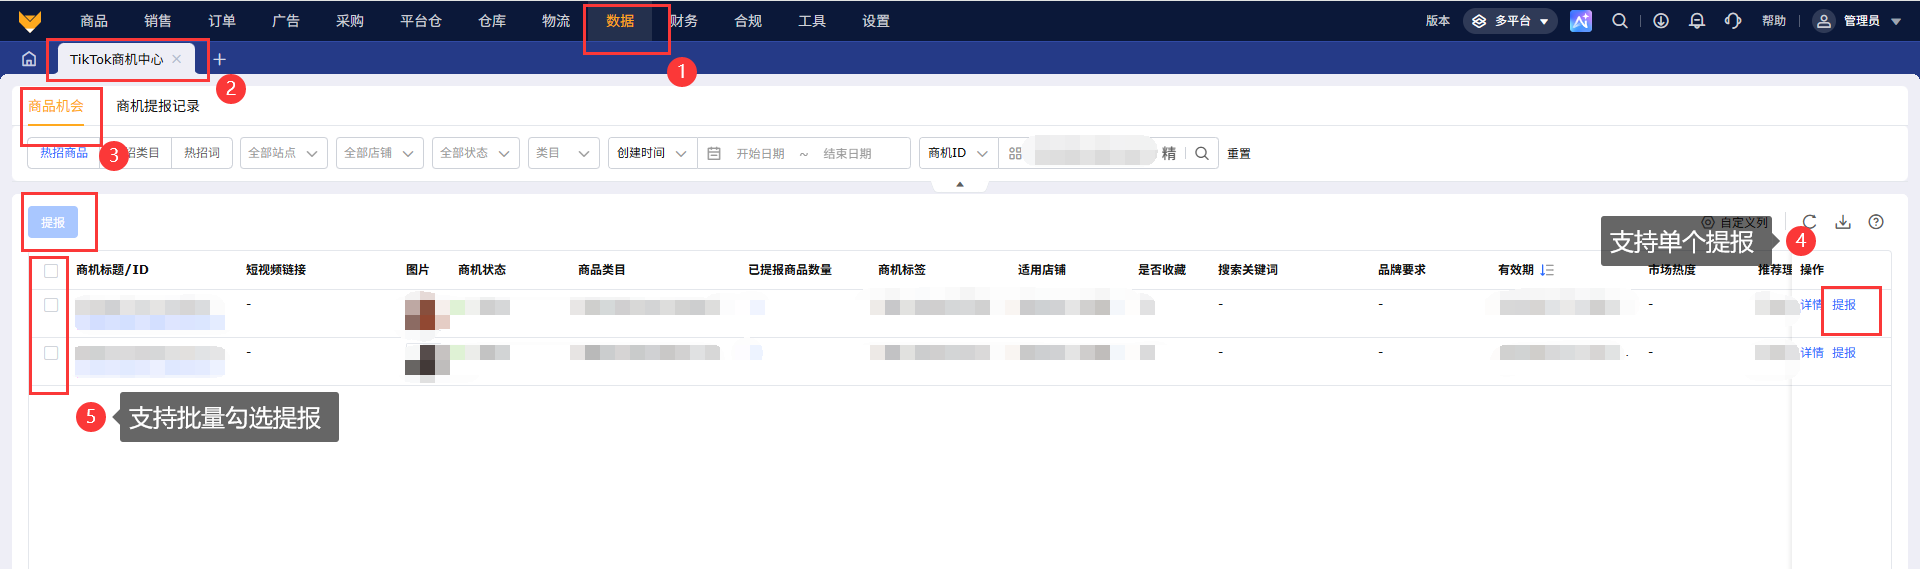Open the 商机ID dropdown
Image resolution: width=1920 pixels, height=569 pixels.
[x=958, y=153]
